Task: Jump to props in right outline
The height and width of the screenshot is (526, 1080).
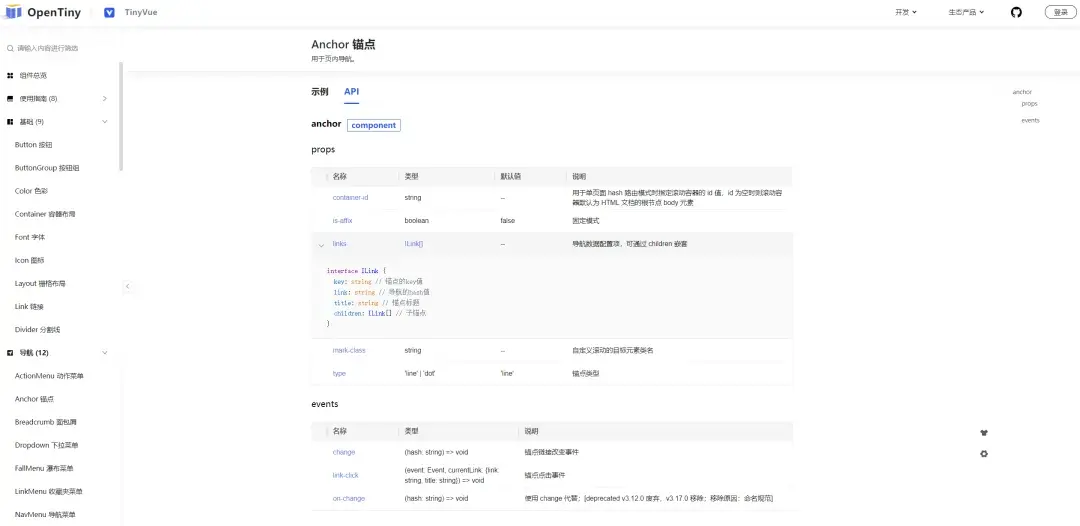Action: [1030, 104]
